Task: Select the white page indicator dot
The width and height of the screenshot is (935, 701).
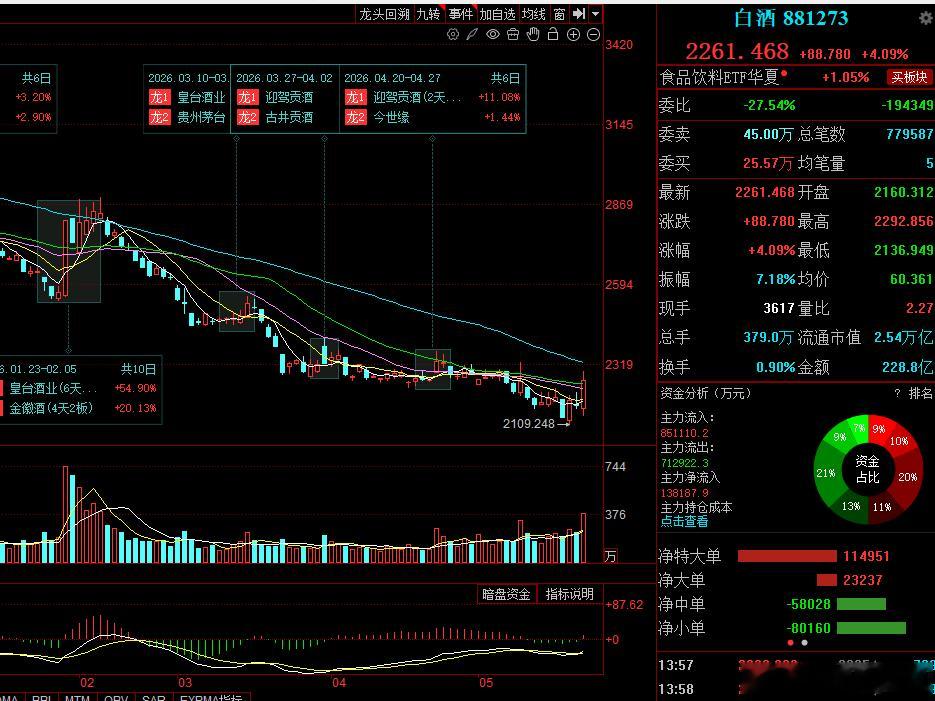Action: [804, 643]
